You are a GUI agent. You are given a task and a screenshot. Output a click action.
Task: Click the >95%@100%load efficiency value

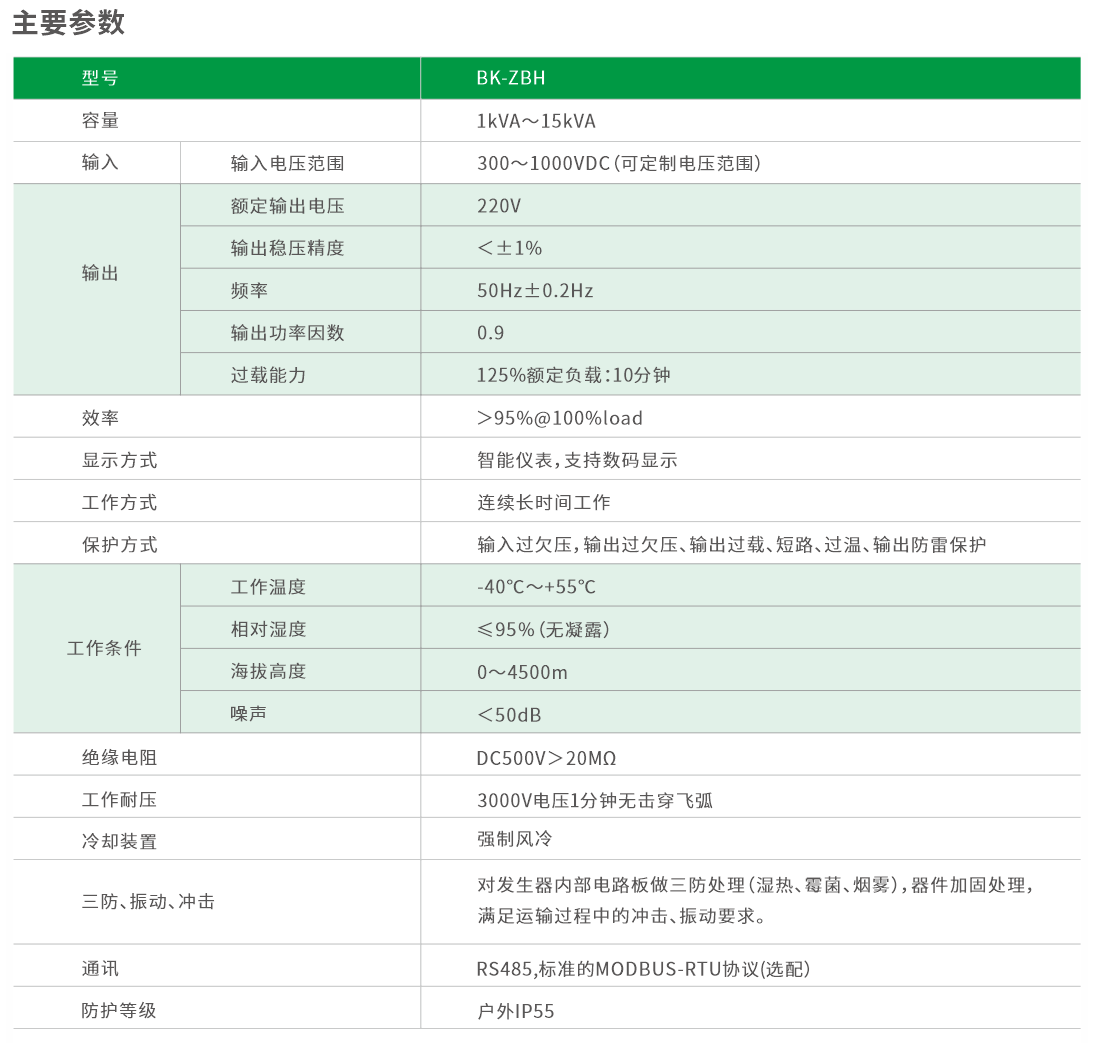560,418
